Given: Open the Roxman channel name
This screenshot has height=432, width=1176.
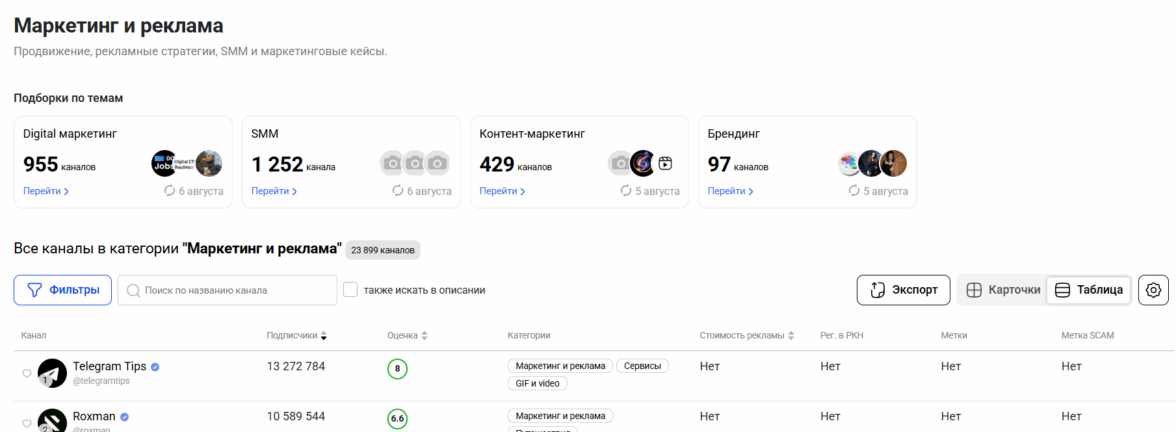Looking at the screenshot, I should [94, 417].
